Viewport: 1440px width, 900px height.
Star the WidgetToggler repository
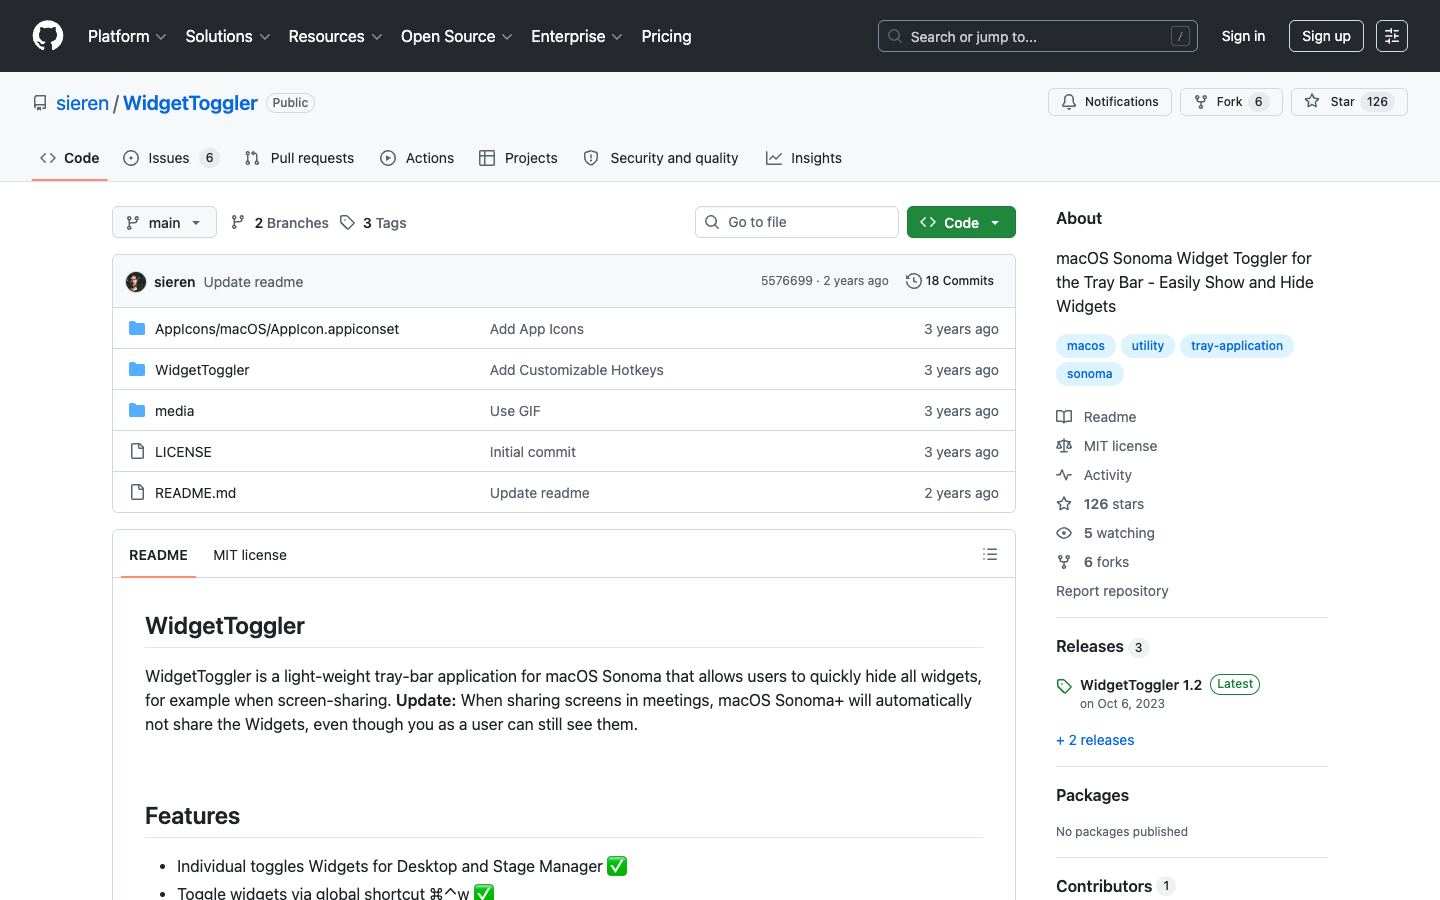(1349, 102)
